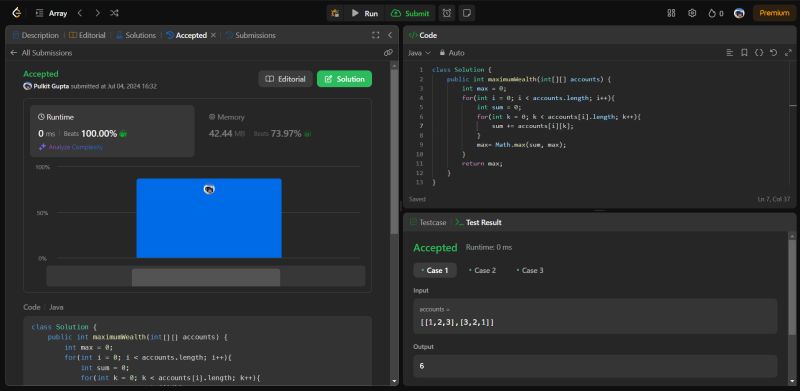Go back to All Submissions

(x=41, y=53)
